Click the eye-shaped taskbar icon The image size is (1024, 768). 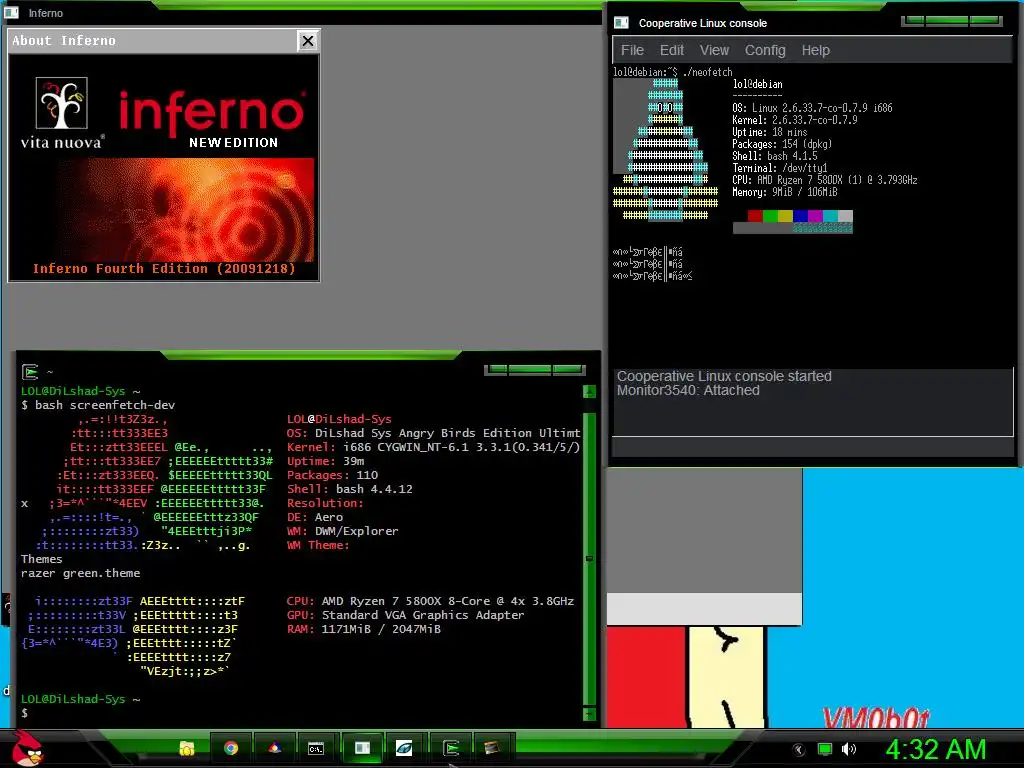[x=404, y=748]
